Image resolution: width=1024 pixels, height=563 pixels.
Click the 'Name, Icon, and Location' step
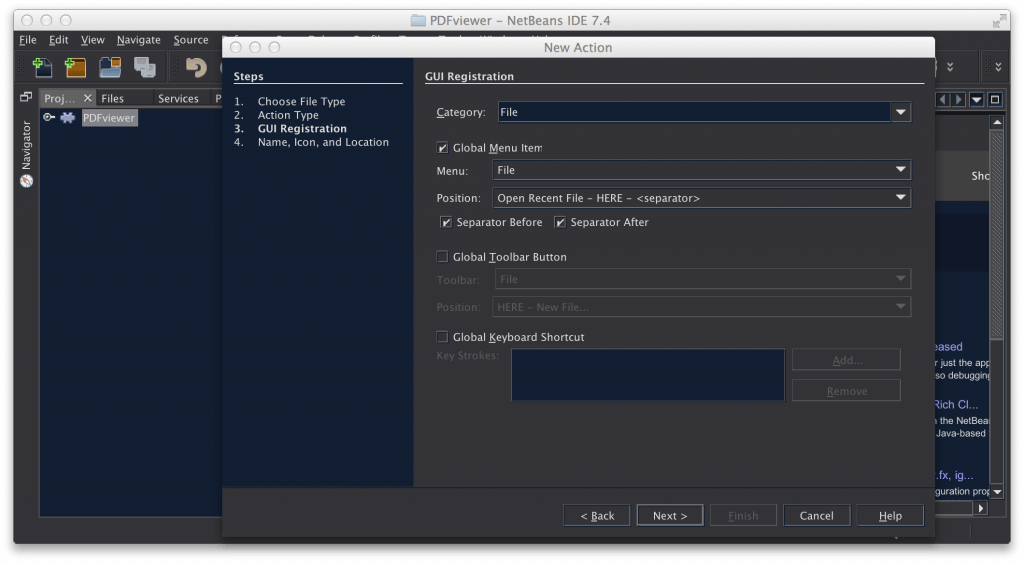[x=323, y=142]
